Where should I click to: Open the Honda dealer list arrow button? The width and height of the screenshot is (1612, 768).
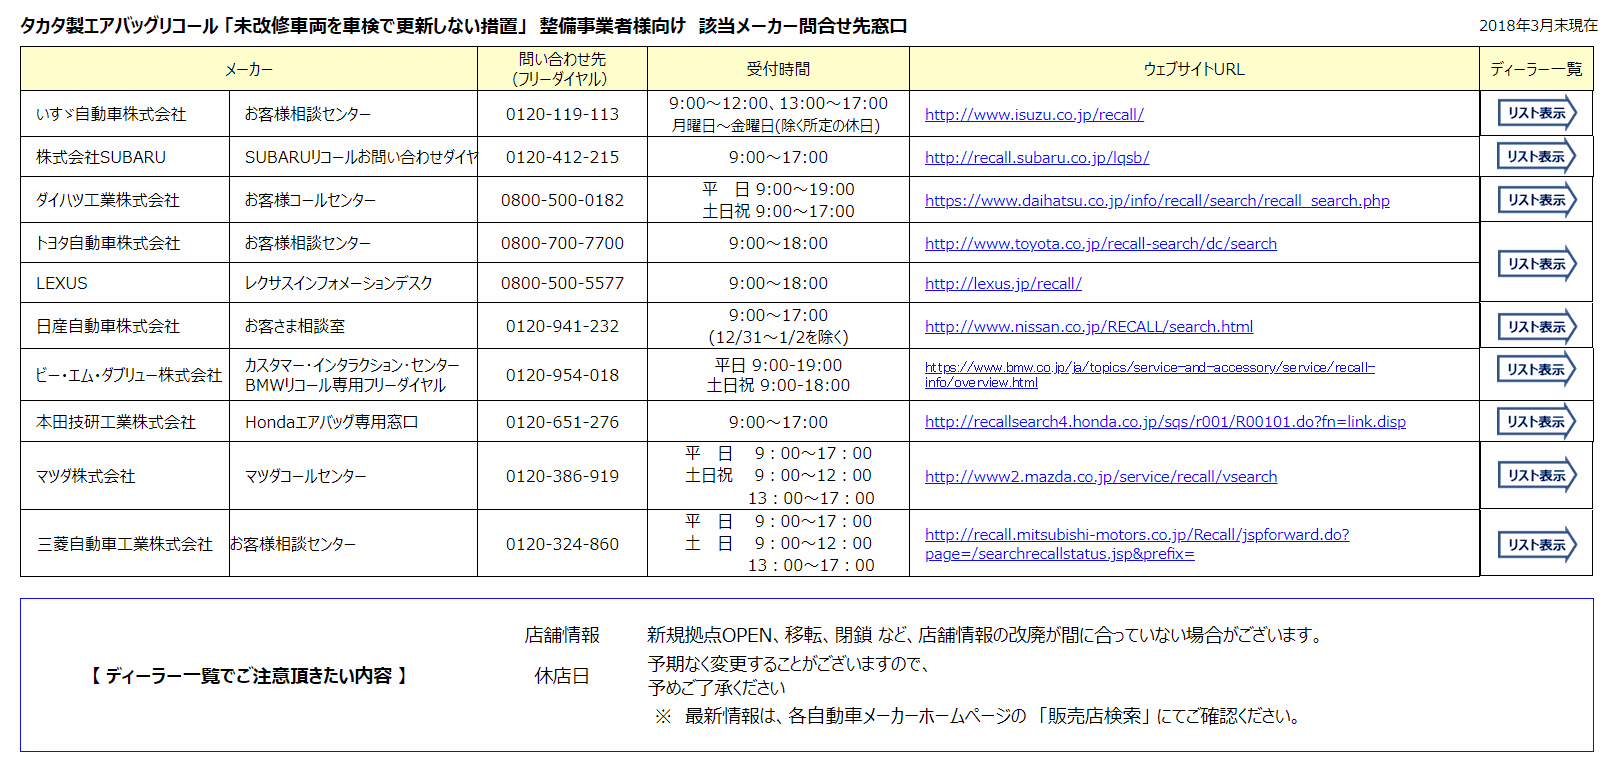click(x=1537, y=422)
